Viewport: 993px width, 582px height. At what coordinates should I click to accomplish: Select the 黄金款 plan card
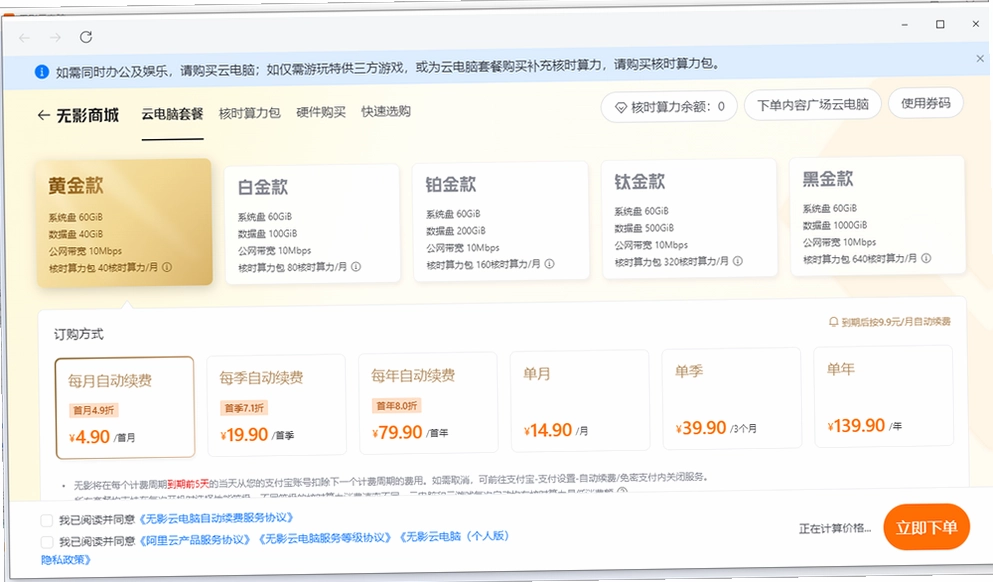[x=125, y=223]
